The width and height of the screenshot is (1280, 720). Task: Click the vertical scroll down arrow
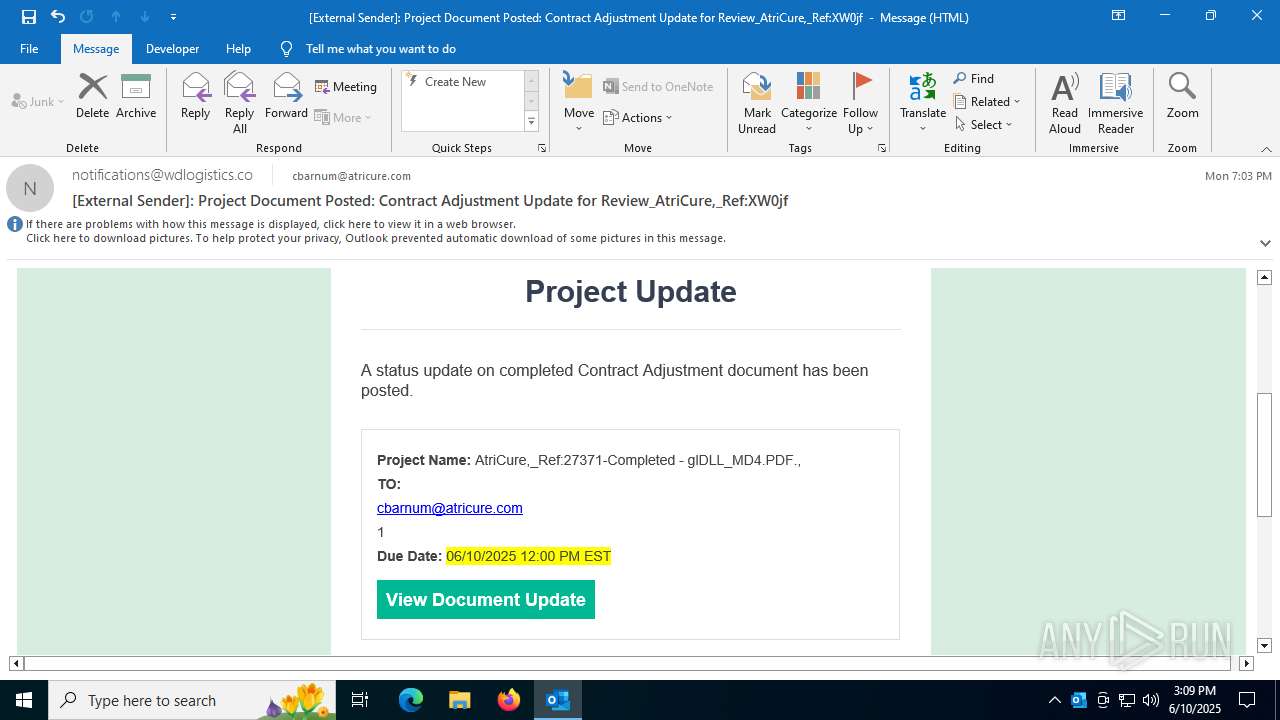1264,646
